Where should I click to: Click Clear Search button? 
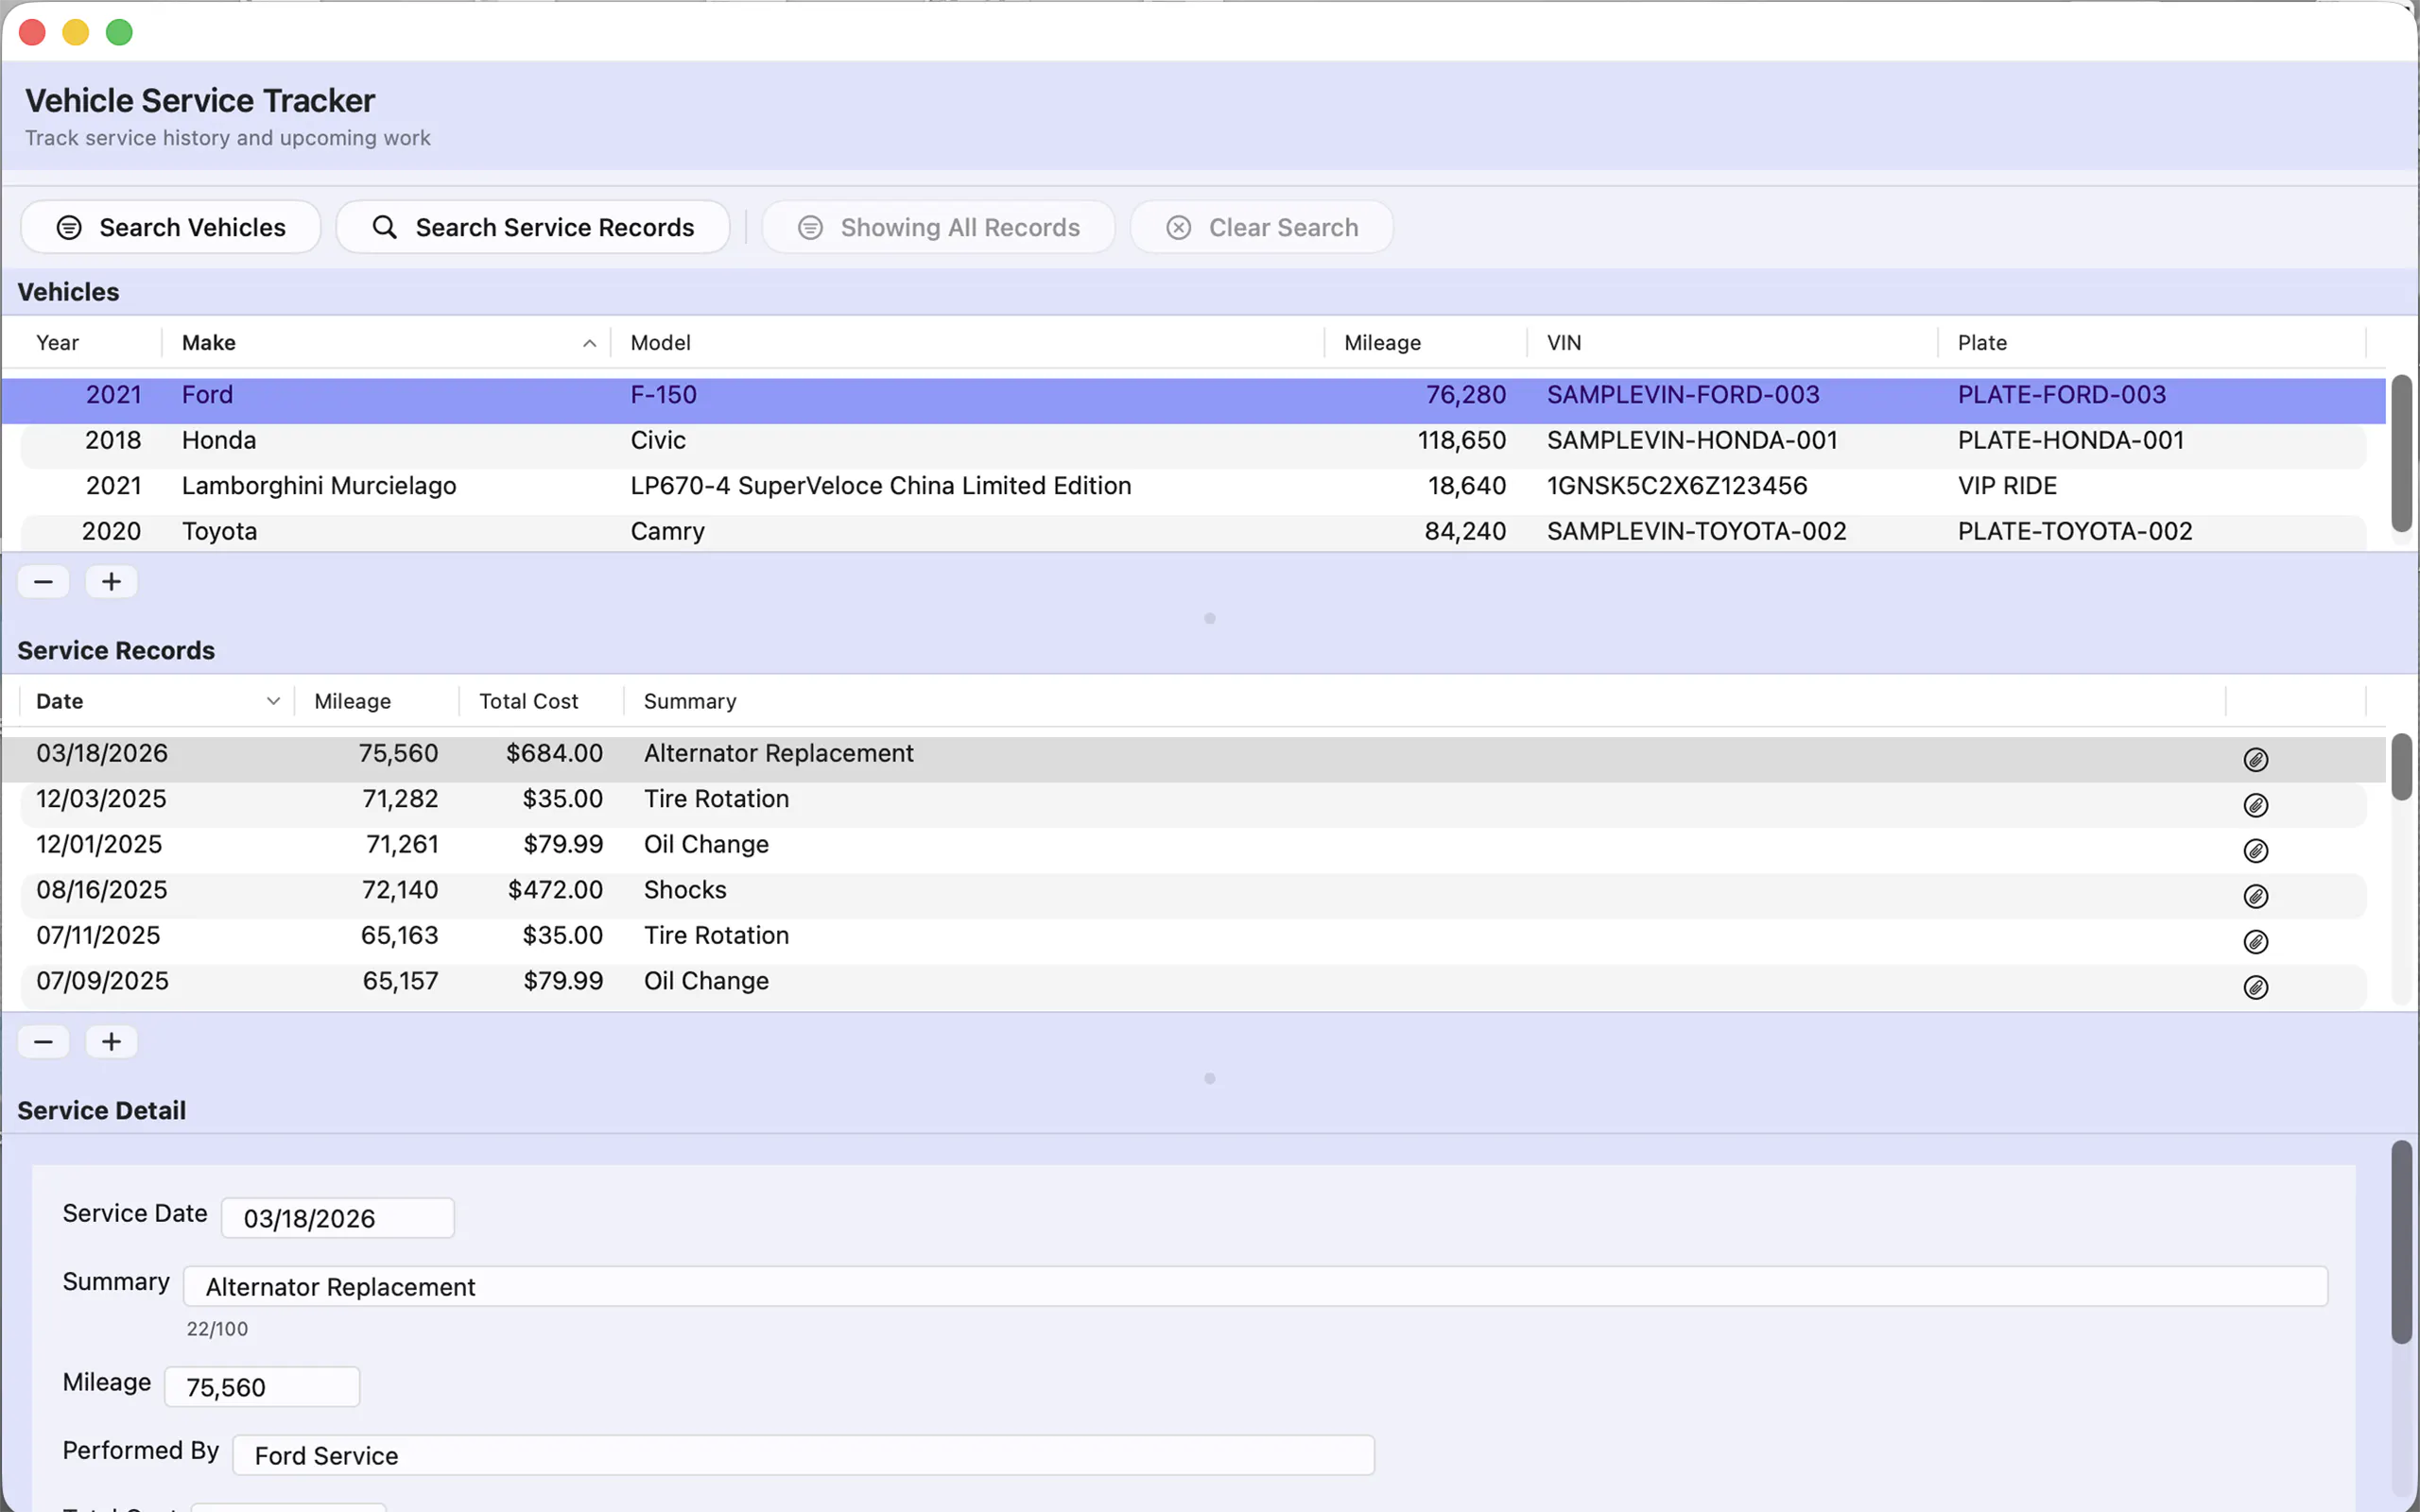point(1261,227)
